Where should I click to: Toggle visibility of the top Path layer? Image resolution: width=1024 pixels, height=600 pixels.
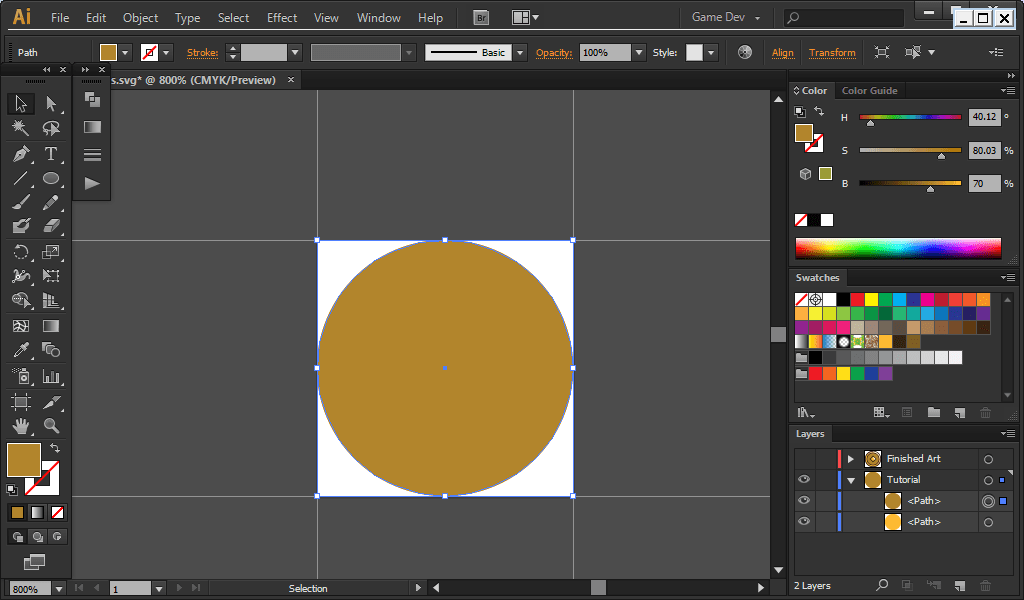pyautogui.click(x=804, y=500)
